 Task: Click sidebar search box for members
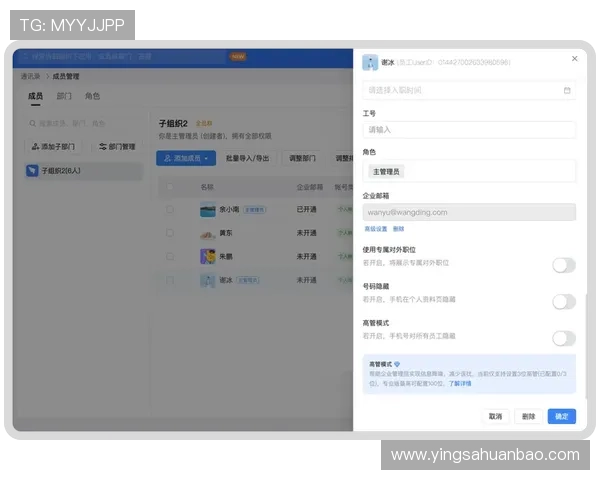(83, 123)
